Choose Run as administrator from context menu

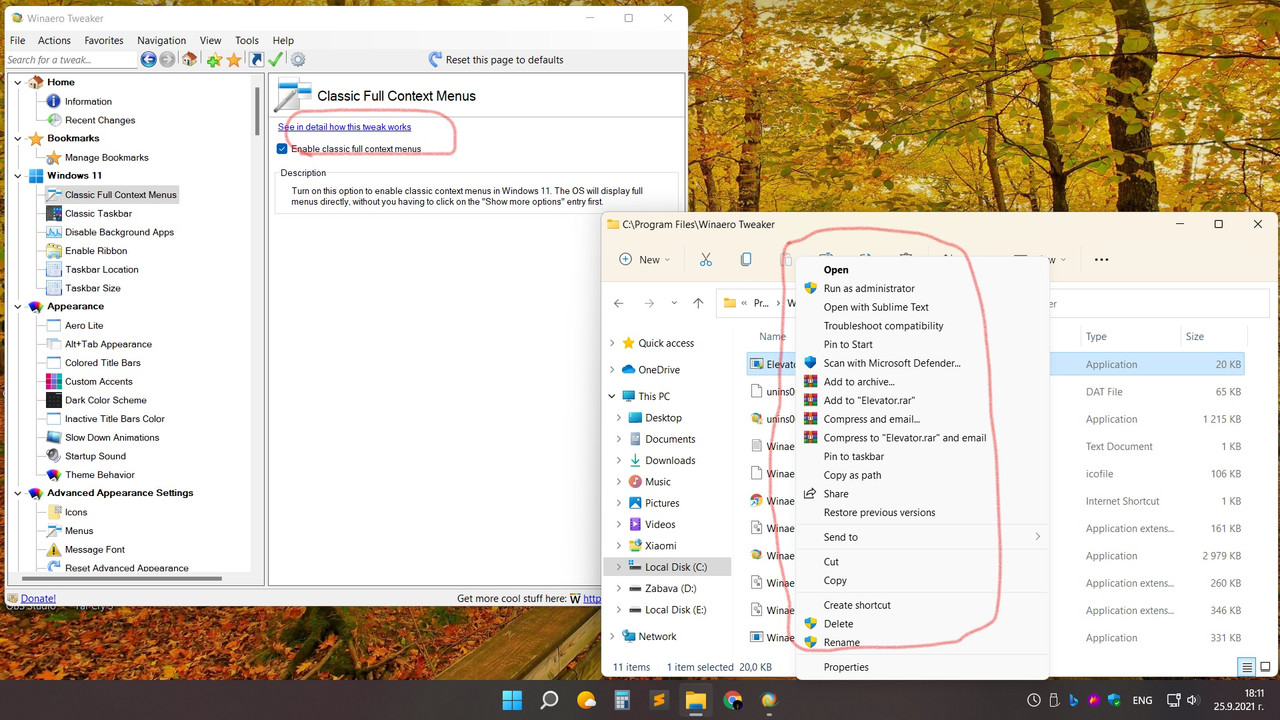coord(869,288)
